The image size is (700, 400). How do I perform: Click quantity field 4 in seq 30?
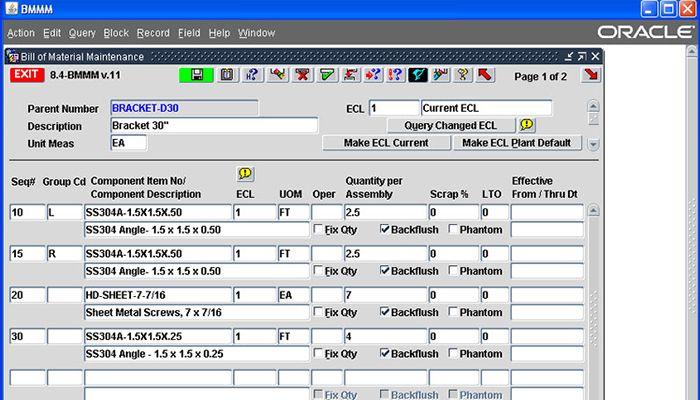point(386,336)
